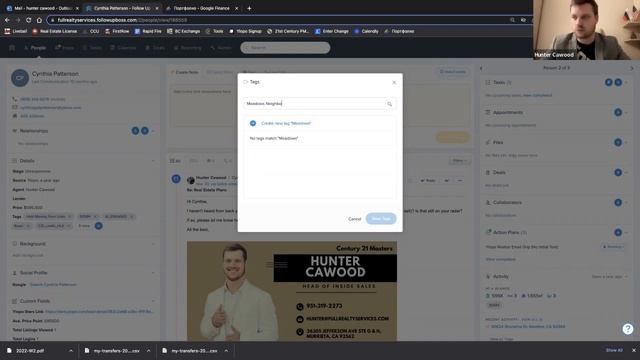This screenshot has width=640, height=360.
Task: Go forward in browser history
Action: tap(18, 20)
